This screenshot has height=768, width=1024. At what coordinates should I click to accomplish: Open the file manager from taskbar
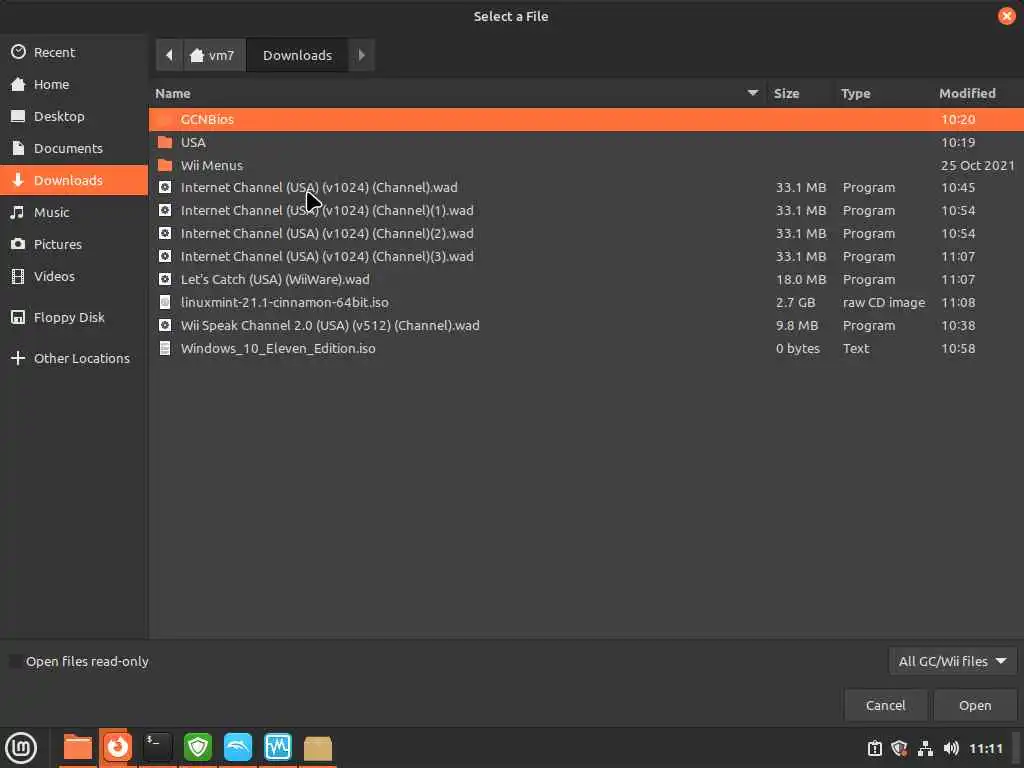click(x=78, y=748)
